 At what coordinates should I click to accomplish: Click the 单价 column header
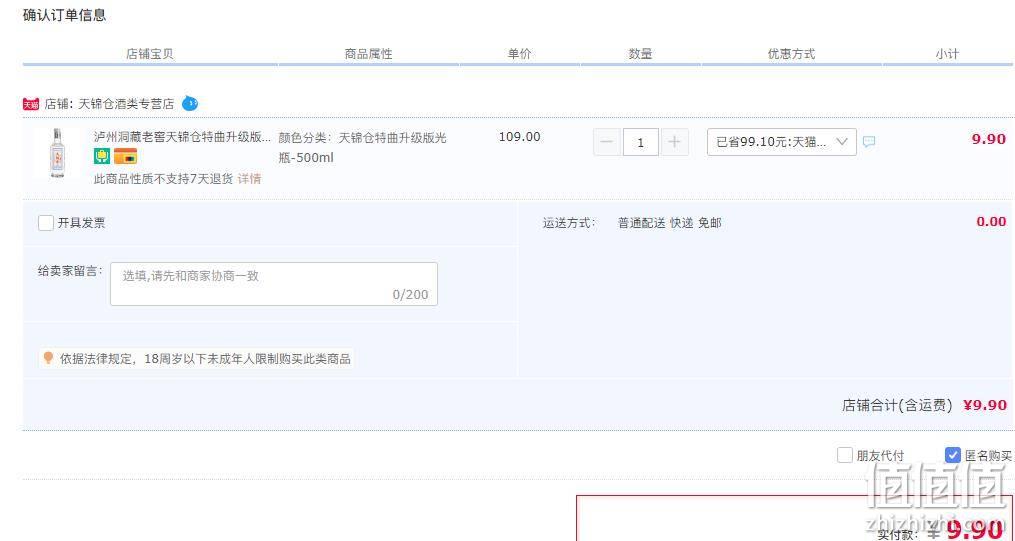click(x=519, y=54)
